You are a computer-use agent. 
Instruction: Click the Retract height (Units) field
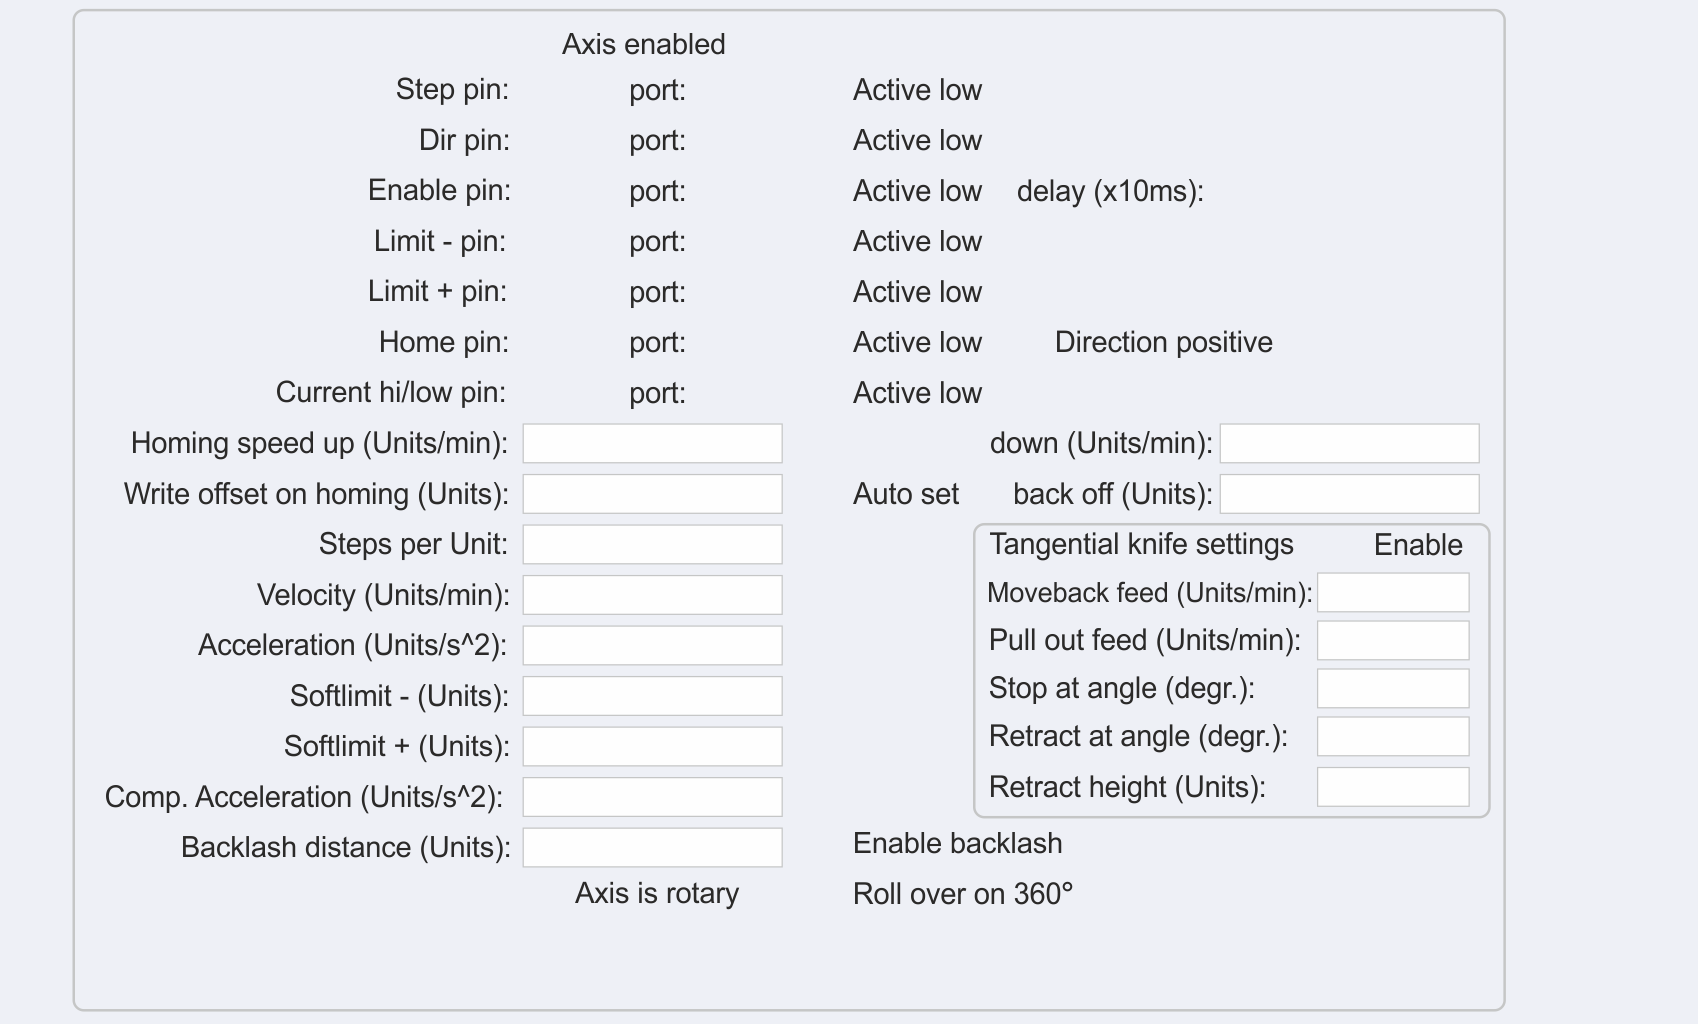[1393, 787]
